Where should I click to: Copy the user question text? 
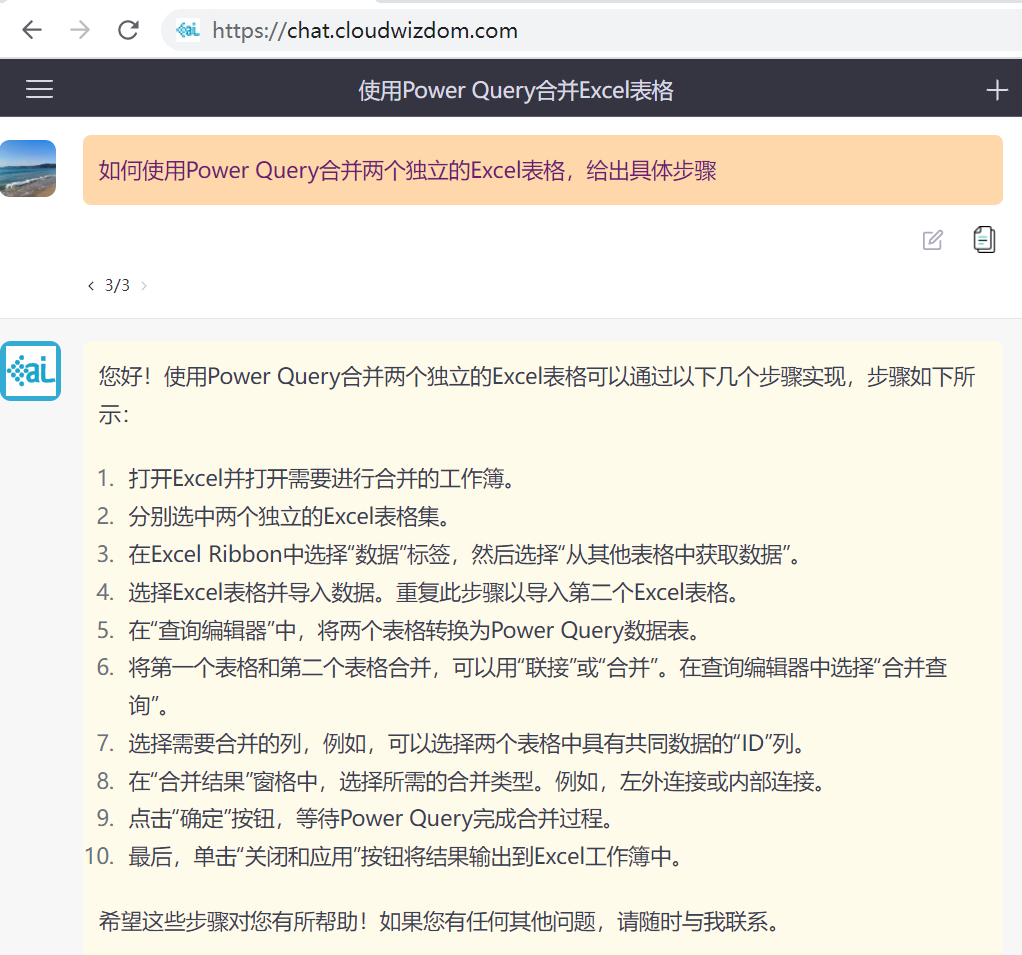tap(984, 240)
